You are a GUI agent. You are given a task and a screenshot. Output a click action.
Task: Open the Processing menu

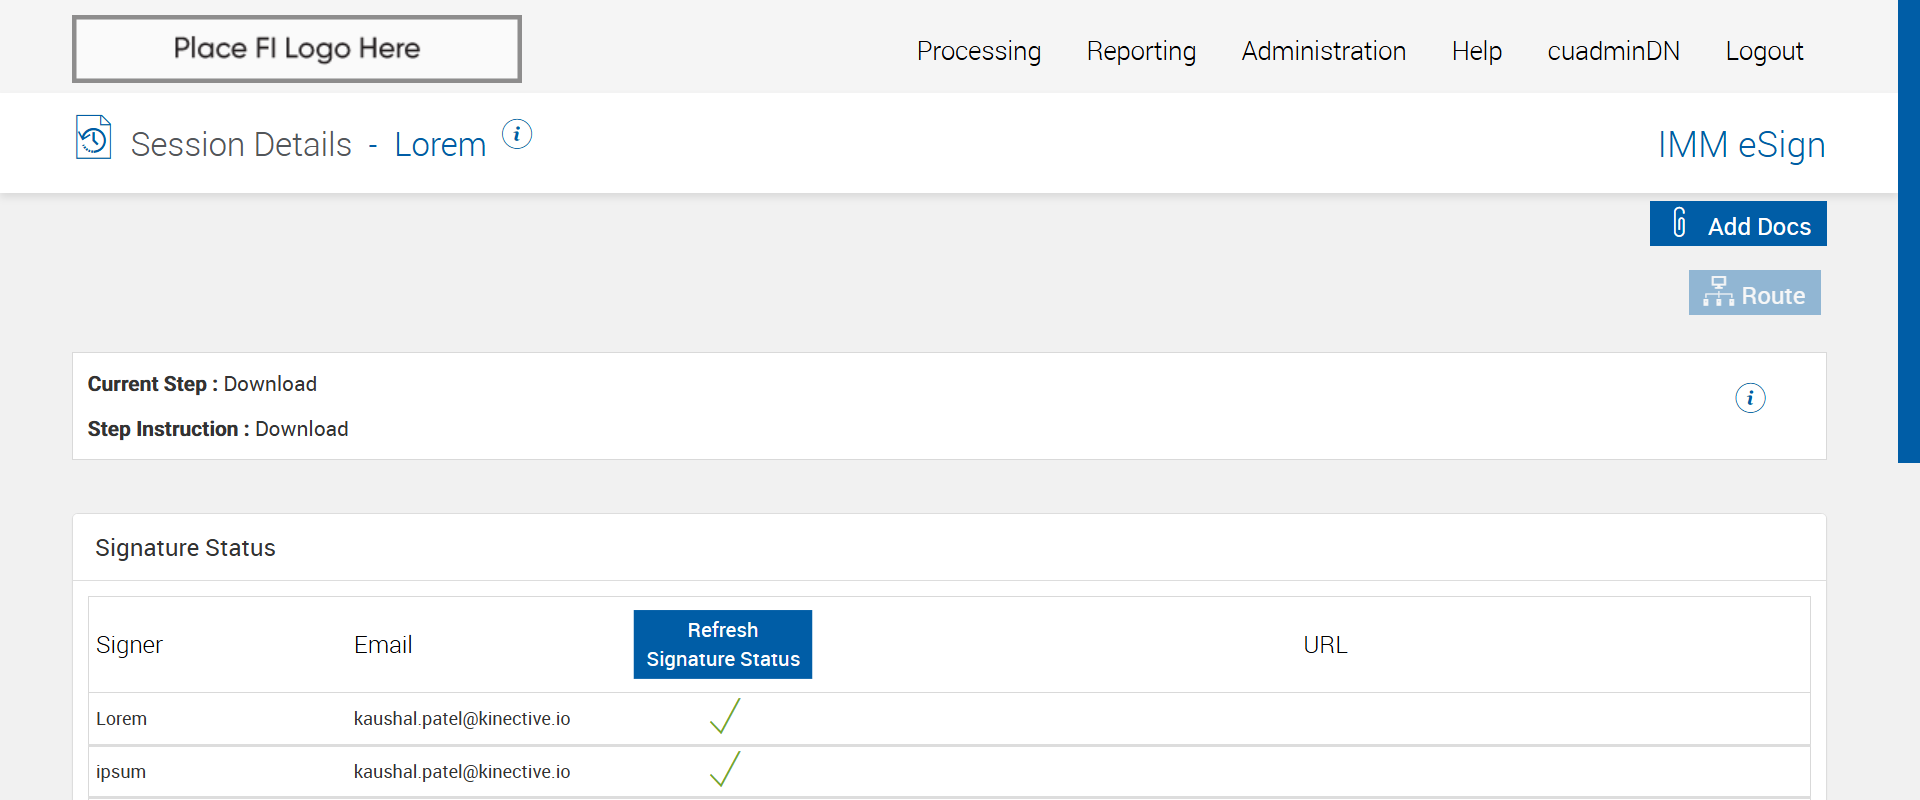978,51
